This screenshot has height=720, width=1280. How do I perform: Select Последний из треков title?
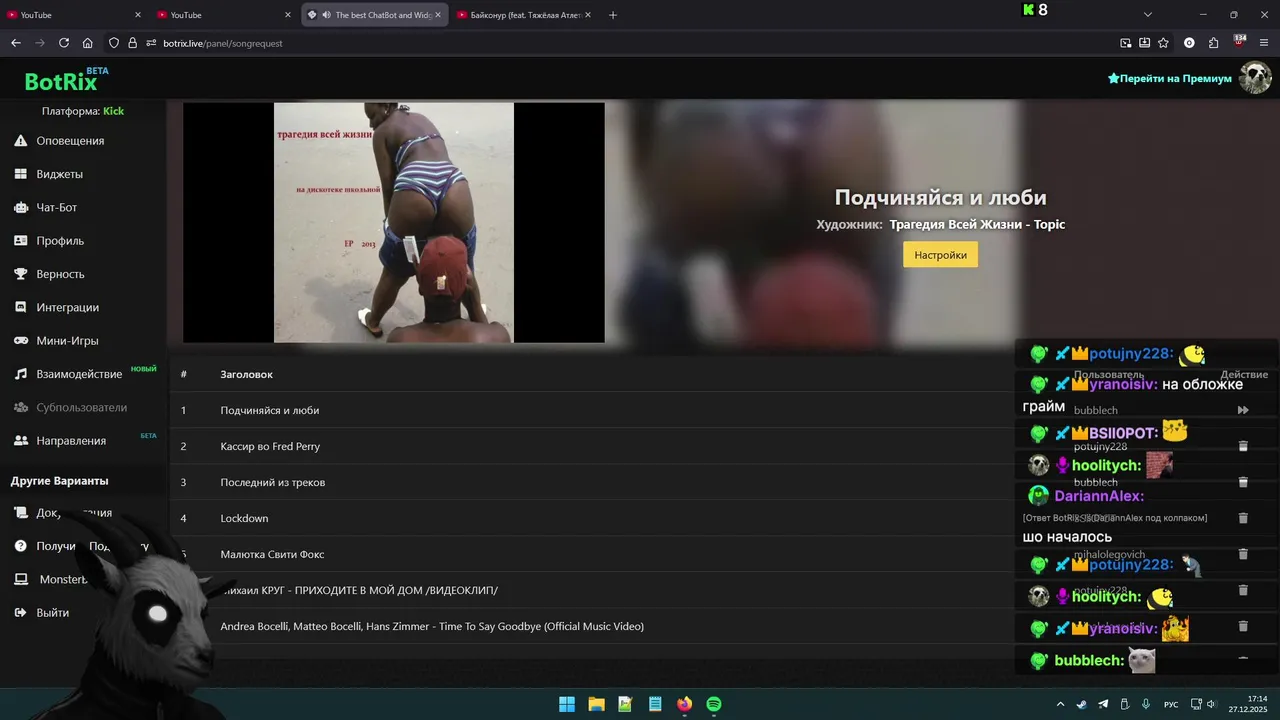coord(273,482)
